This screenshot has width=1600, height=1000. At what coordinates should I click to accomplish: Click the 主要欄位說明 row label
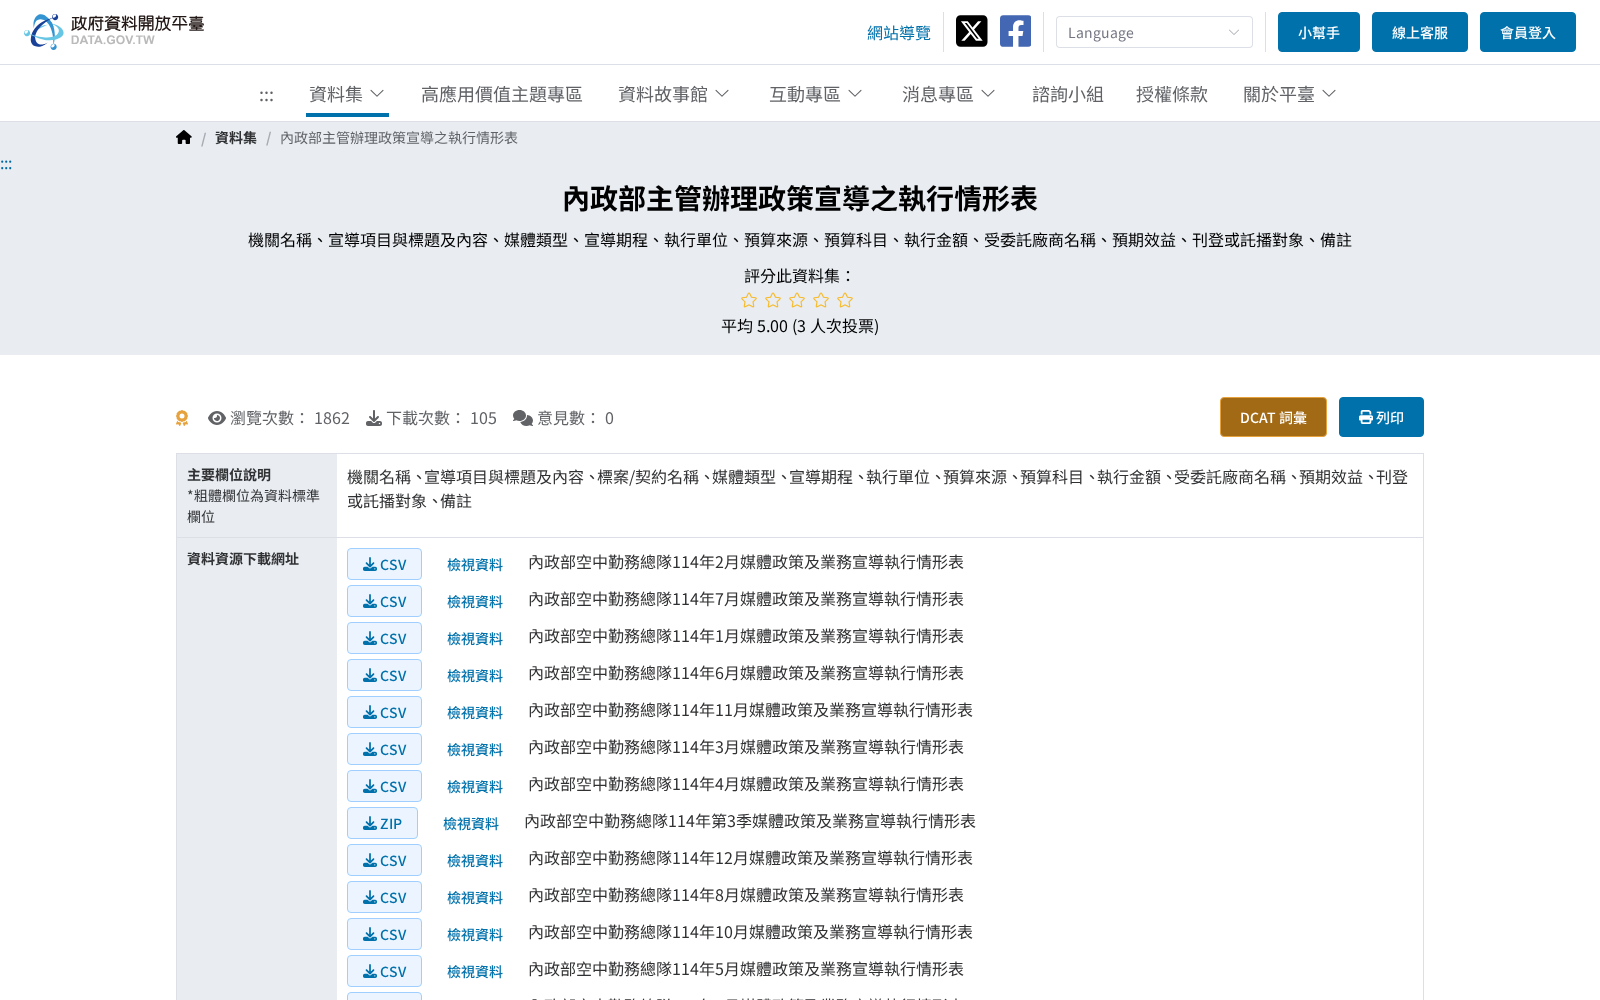[229, 475]
